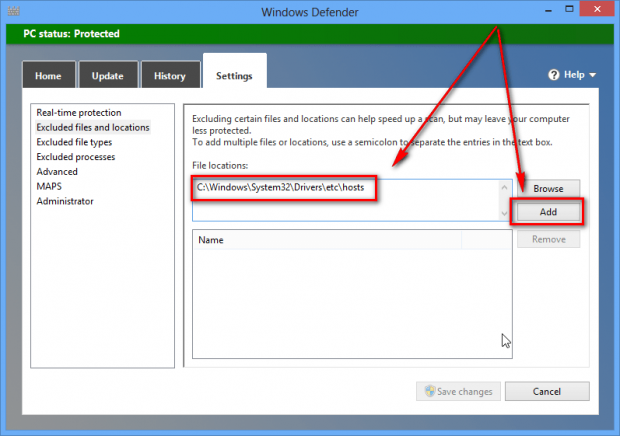Open Excluded file types settings
620x436 pixels.
tap(74, 142)
